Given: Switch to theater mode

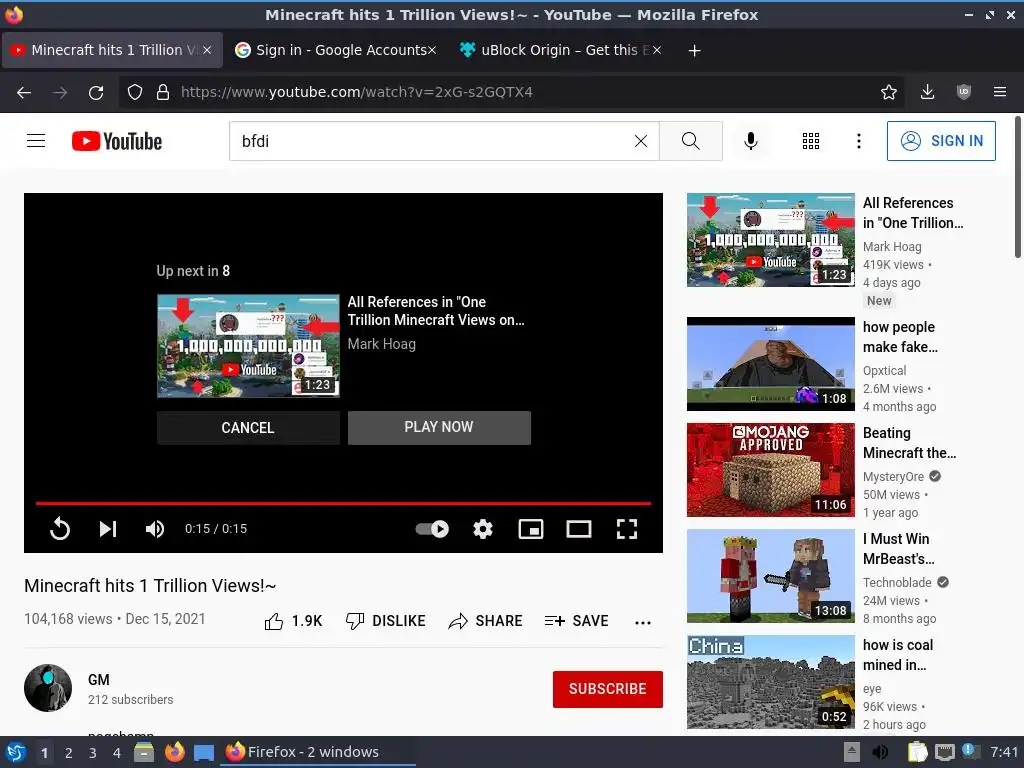Looking at the screenshot, I should click(x=579, y=528).
